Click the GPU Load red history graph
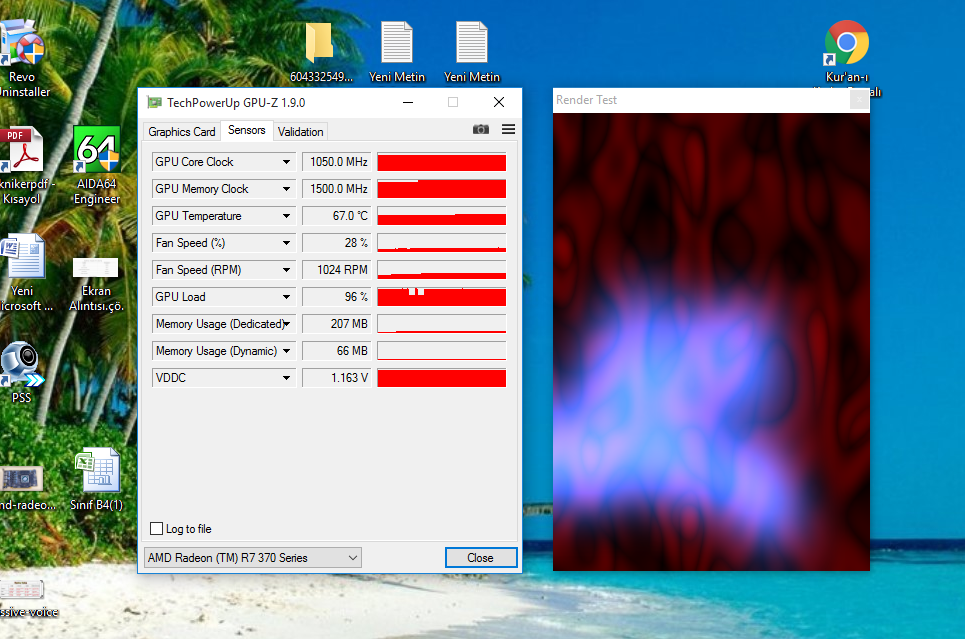 pos(441,298)
